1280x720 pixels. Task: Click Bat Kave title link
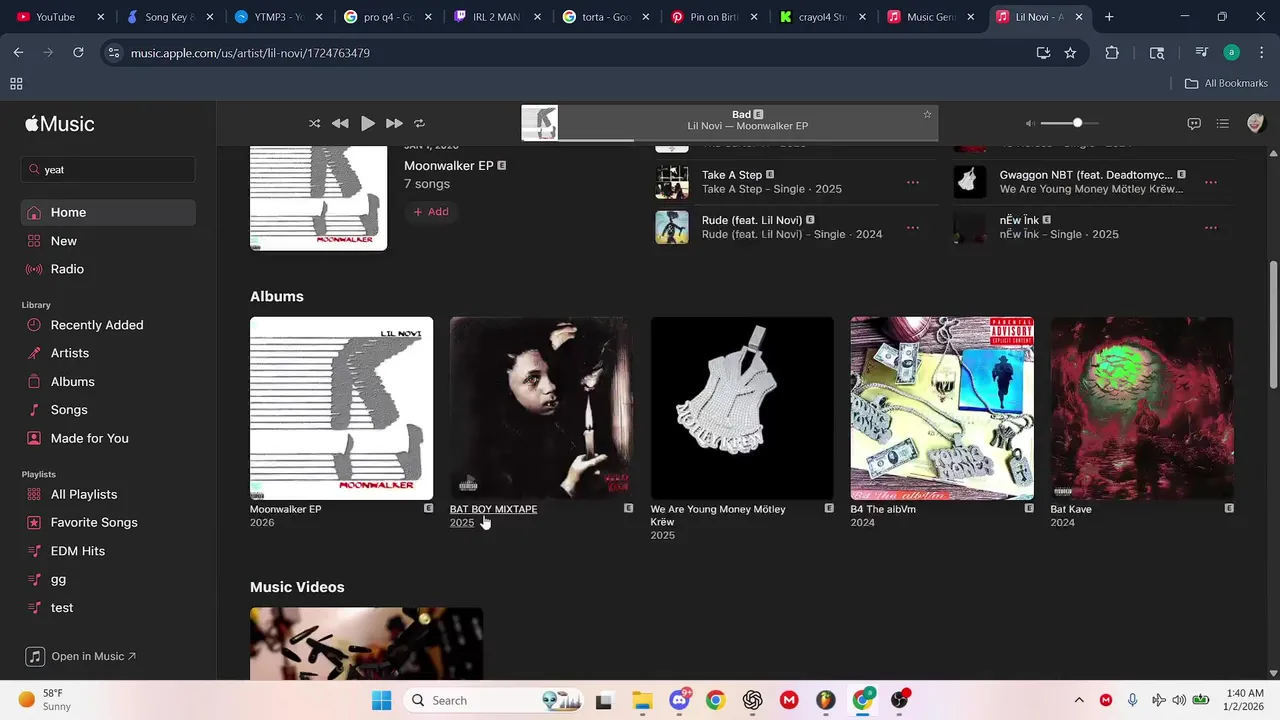tap(1071, 509)
